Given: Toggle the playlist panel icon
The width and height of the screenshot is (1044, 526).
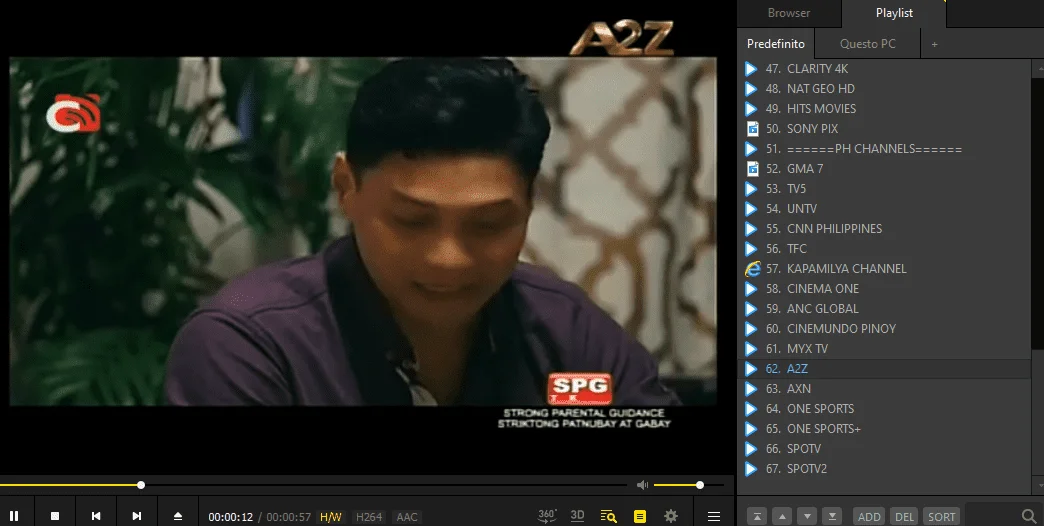Looking at the screenshot, I should pos(640,516).
